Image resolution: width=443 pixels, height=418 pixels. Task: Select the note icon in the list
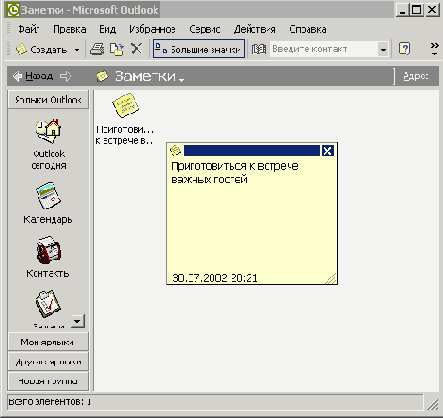click(x=125, y=105)
